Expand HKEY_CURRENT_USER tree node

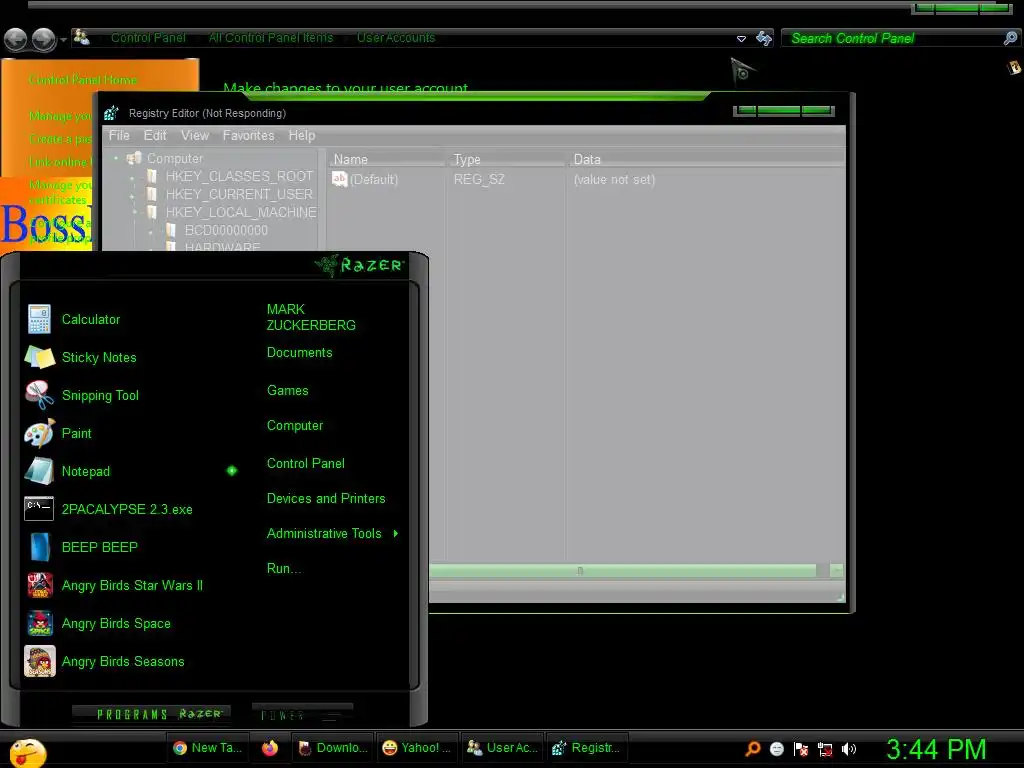[133, 195]
